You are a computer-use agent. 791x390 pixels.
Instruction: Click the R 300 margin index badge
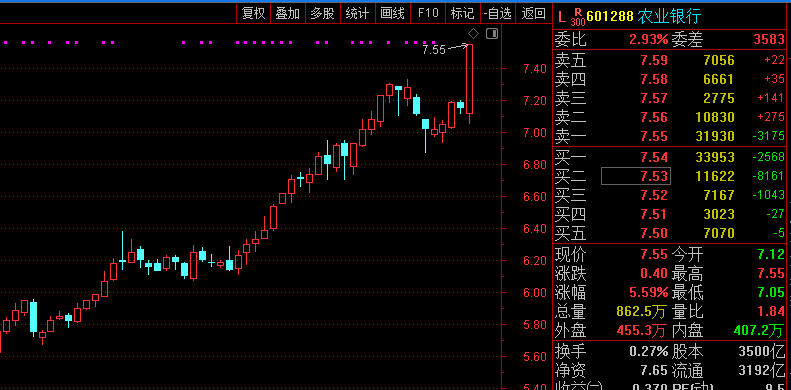pyautogui.click(x=578, y=17)
